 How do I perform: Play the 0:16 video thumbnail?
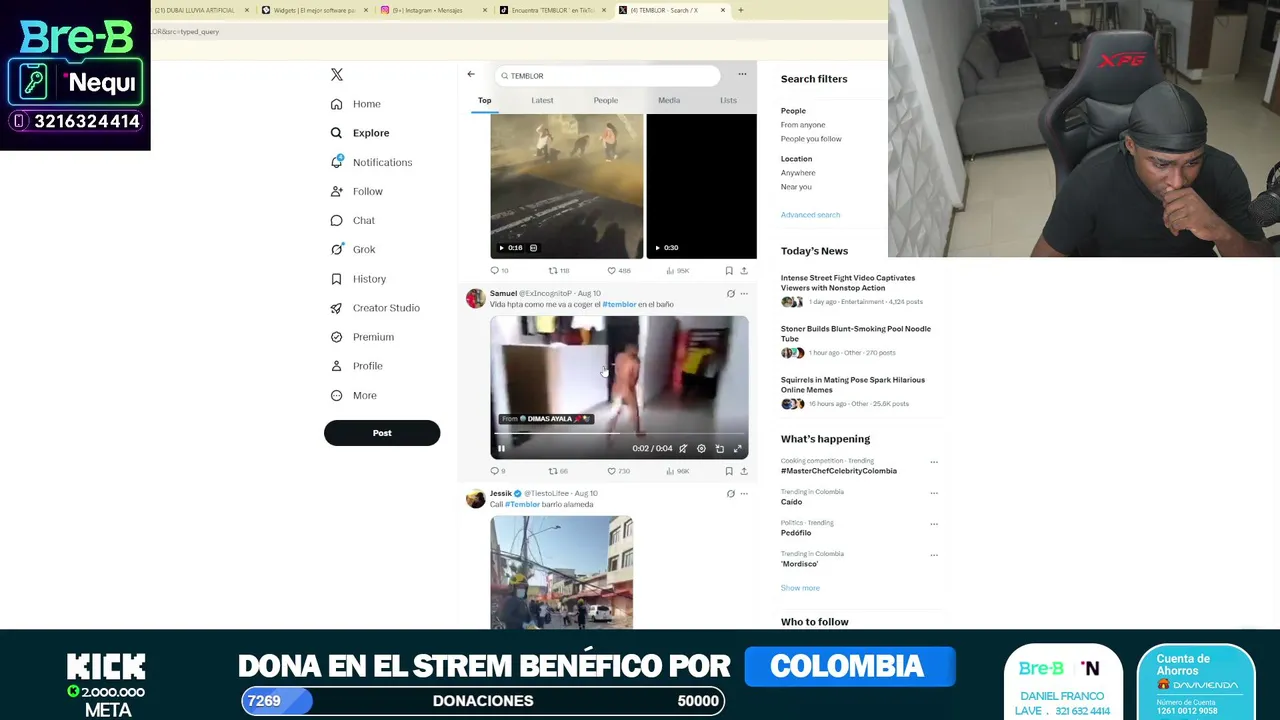pos(567,186)
